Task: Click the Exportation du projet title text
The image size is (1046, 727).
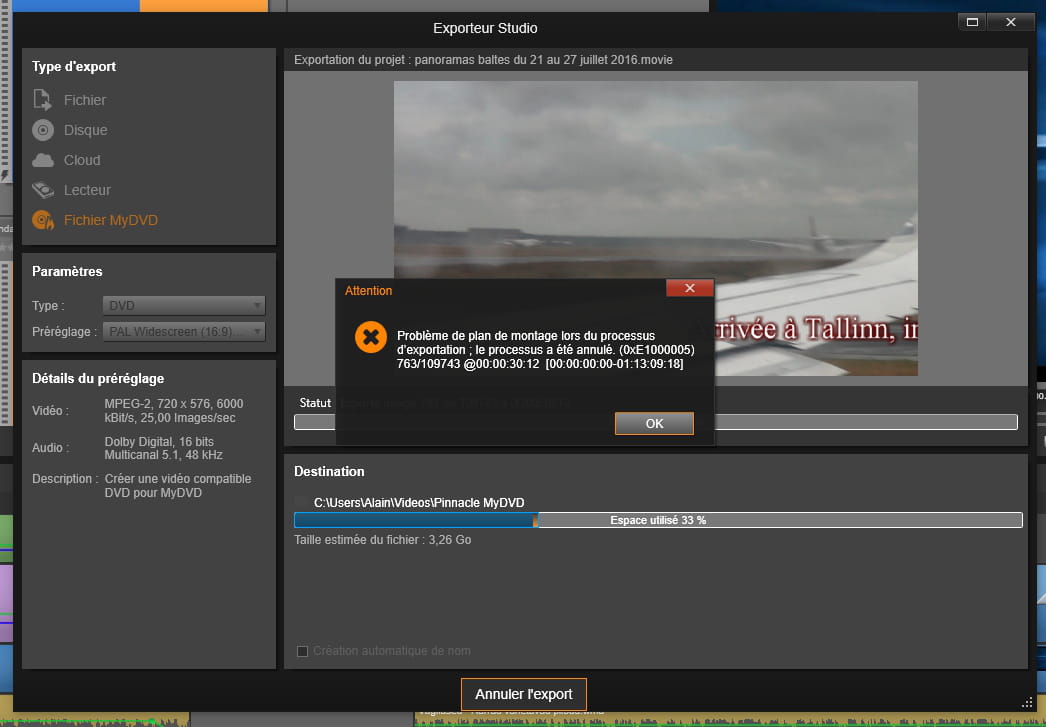Action: [x=483, y=60]
